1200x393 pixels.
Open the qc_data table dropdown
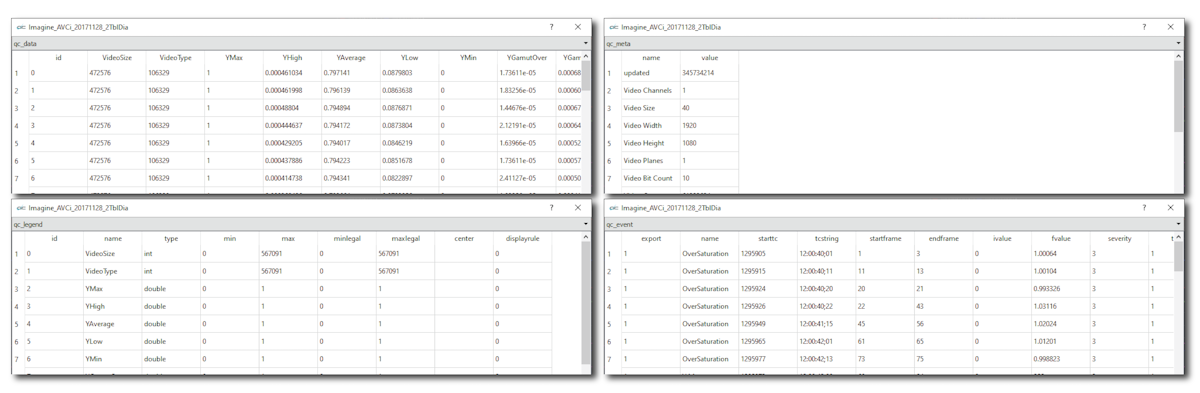pyautogui.click(x=586, y=44)
